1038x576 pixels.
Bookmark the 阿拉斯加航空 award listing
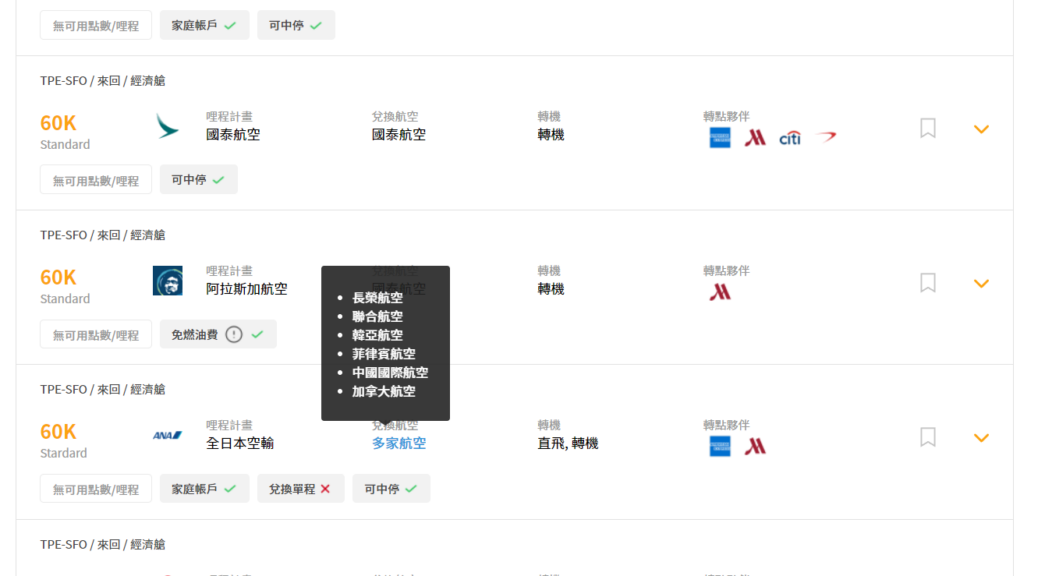click(927, 283)
